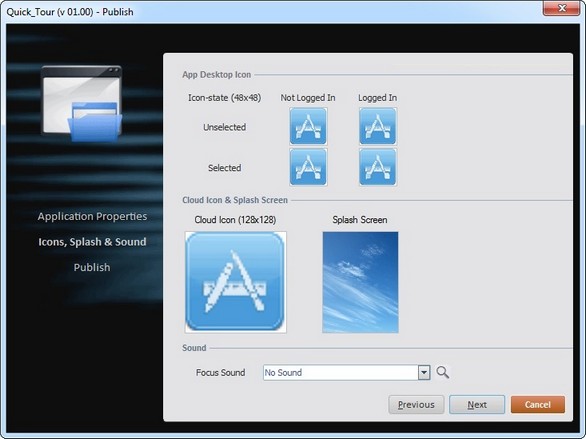The height and width of the screenshot is (439, 586).
Task: Click the Unselected Not Logged In icon
Action: [308, 126]
